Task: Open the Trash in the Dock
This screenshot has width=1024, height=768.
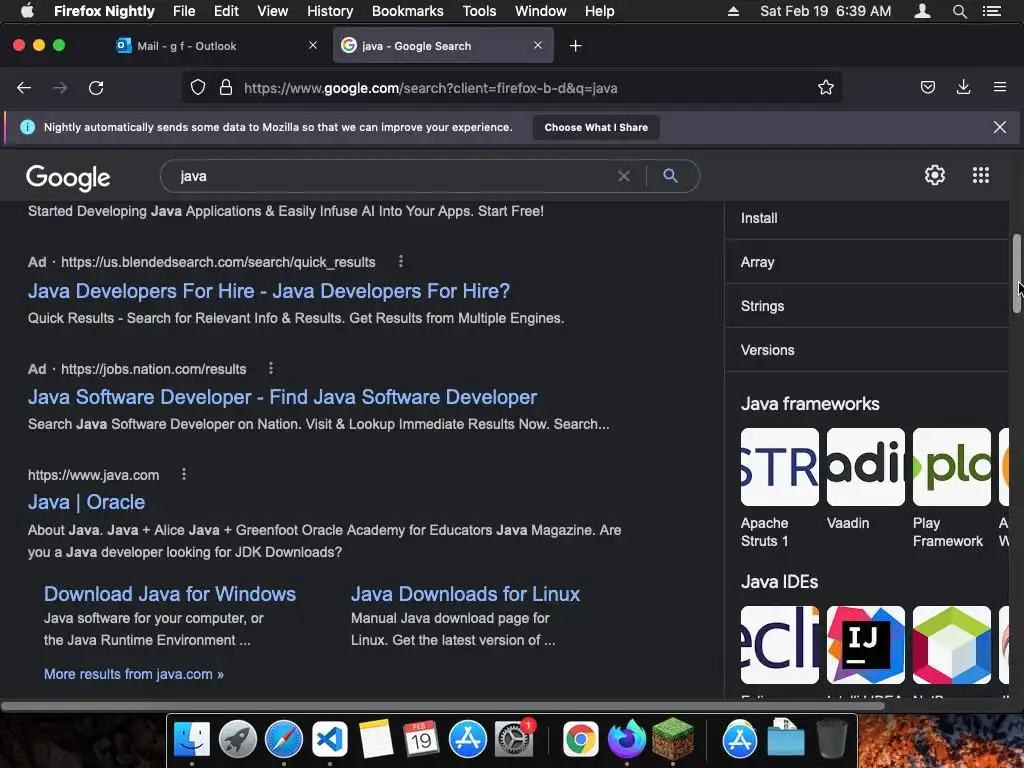Action: pos(831,739)
